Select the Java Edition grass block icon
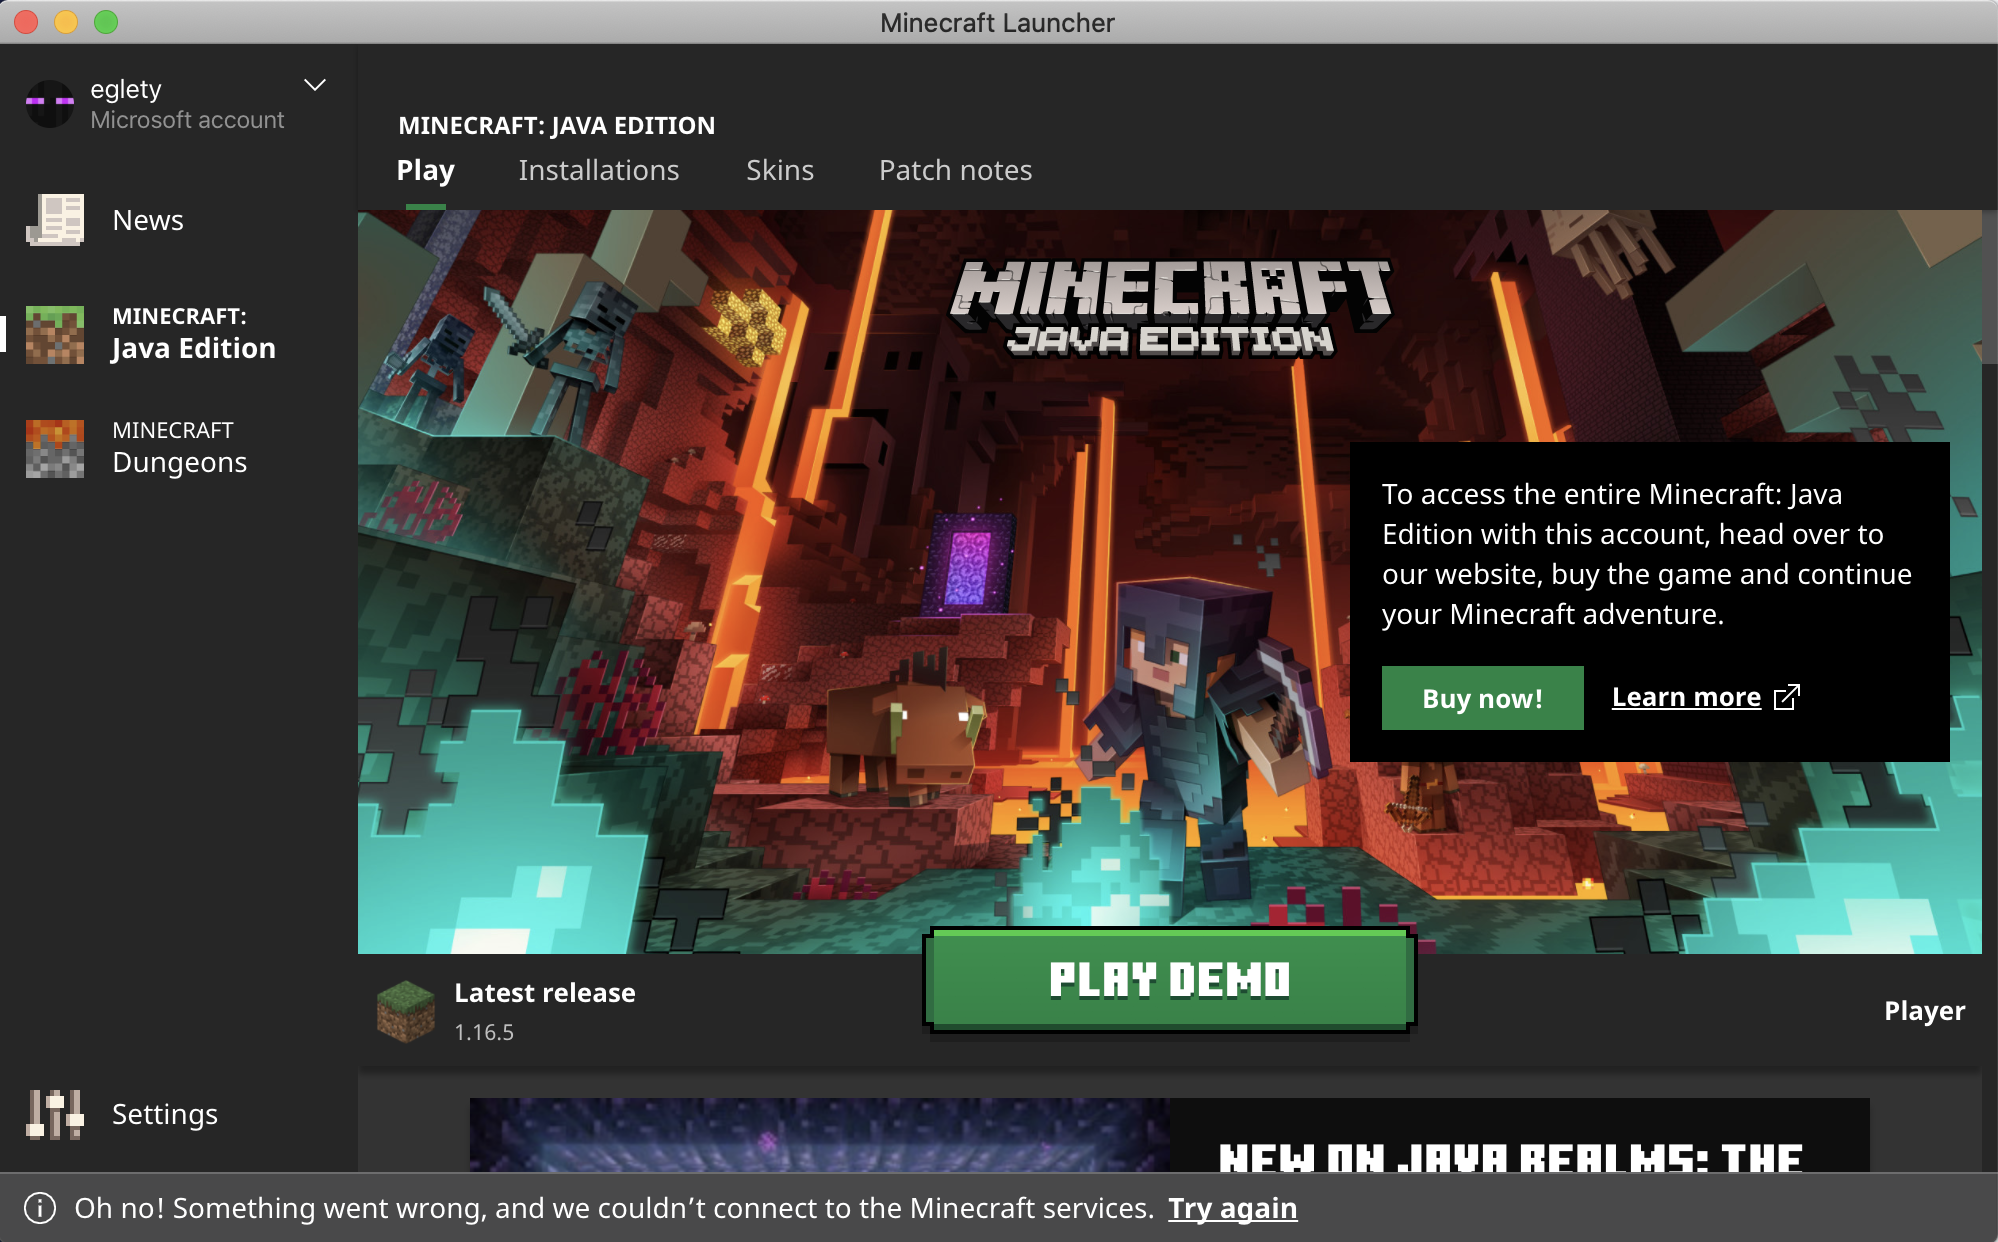The height and width of the screenshot is (1242, 1998). [55, 334]
